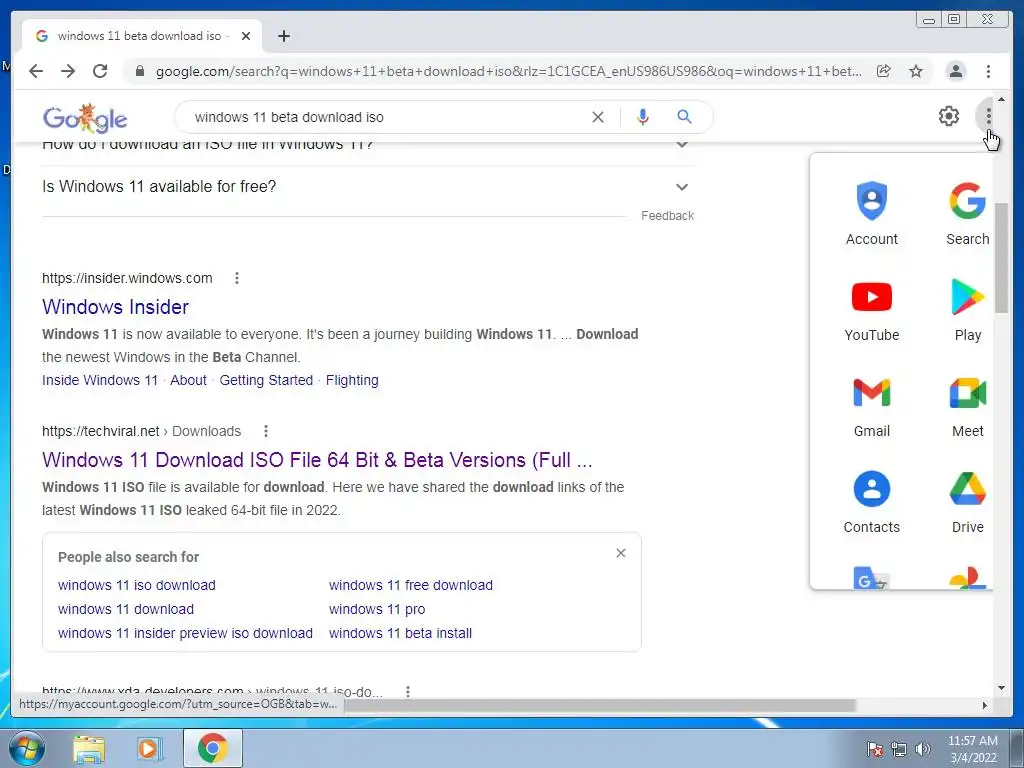The image size is (1024, 768).
Task: Open the Windows Start menu
Action: point(26,748)
